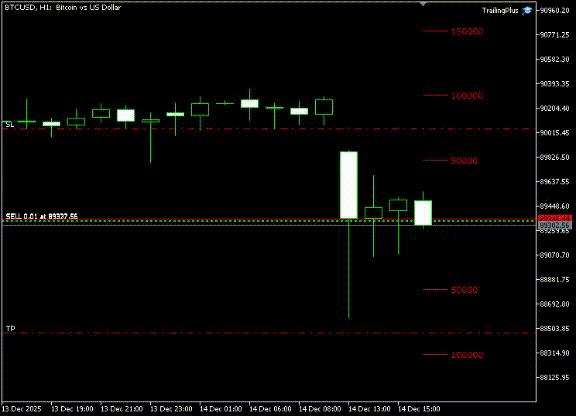Click the tall white candle body after the price gap
The width and height of the screenshot is (576, 416).
click(x=349, y=185)
